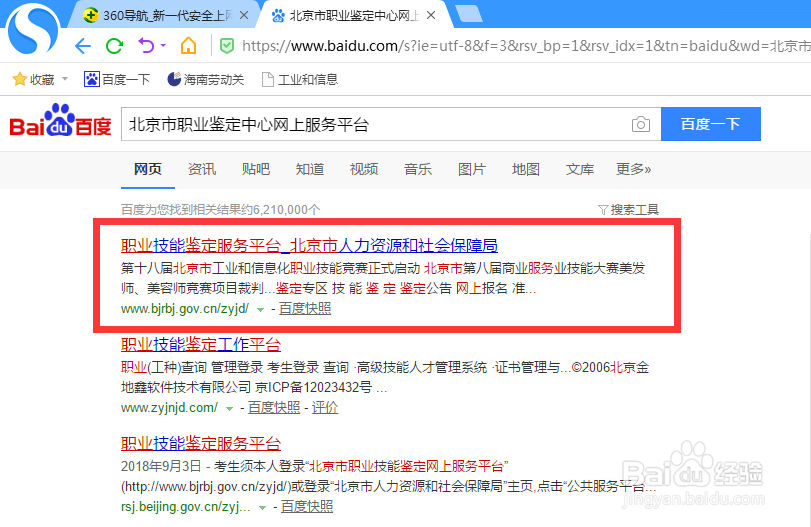Switch to the 贴吧 tab
The image size is (811, 527).
point(256,169)
